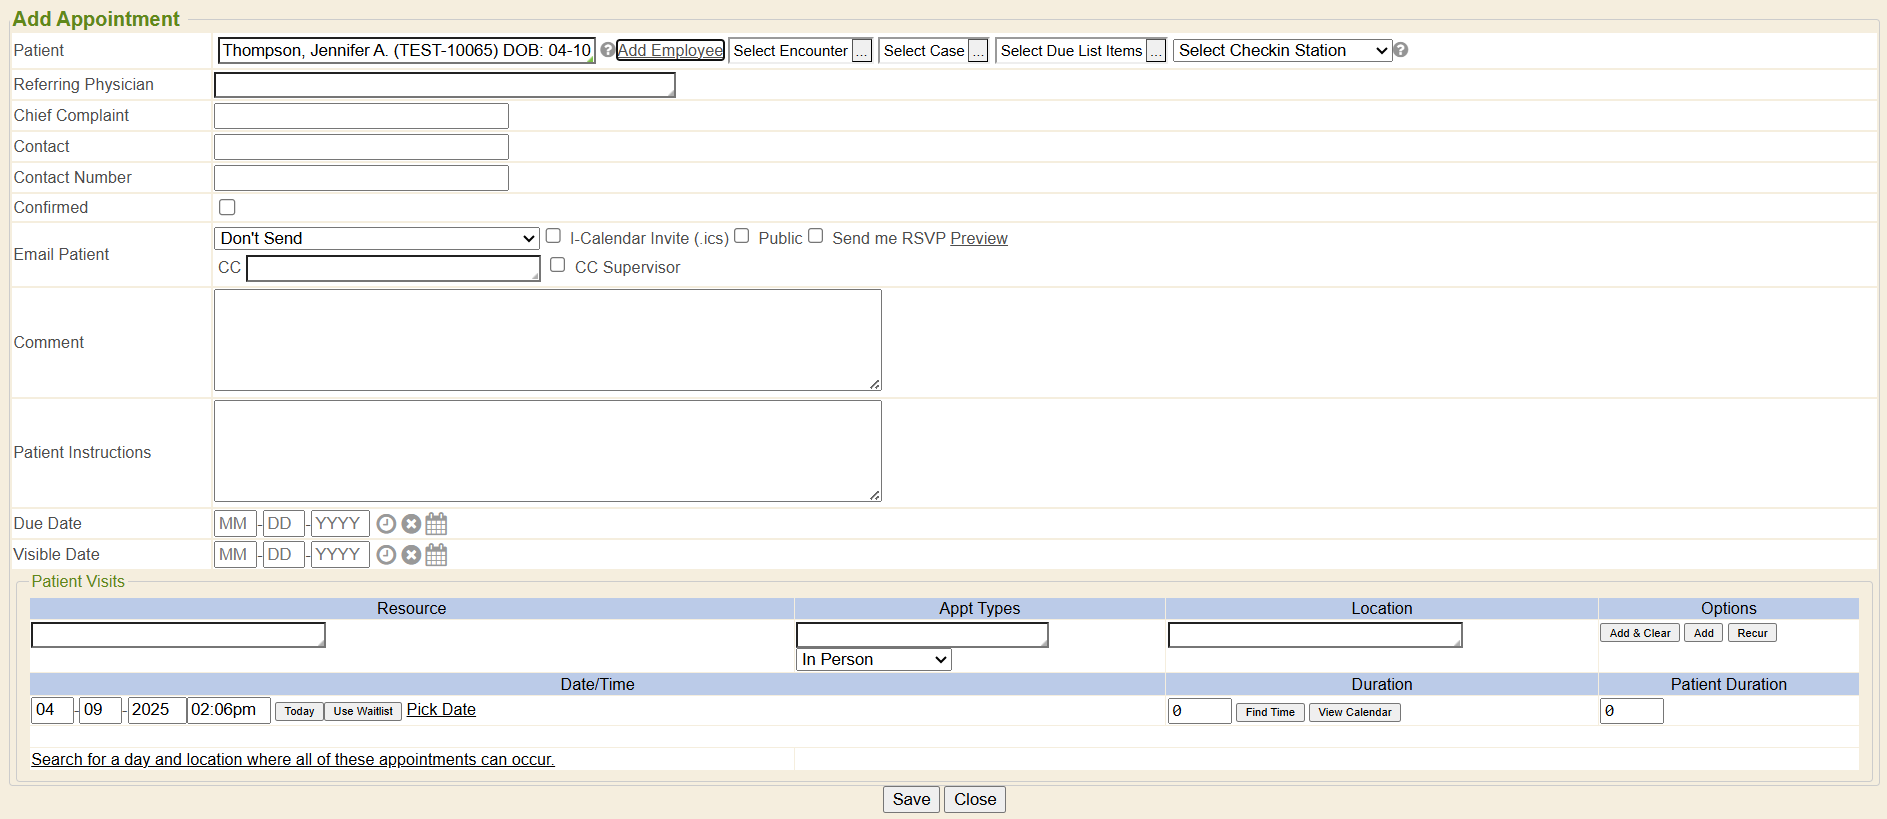This screenshot has width=1887, height=819.
Task: Expand the Select Checkin Station dropdown
Action: pyautogui.click(x=1282, y=50)
